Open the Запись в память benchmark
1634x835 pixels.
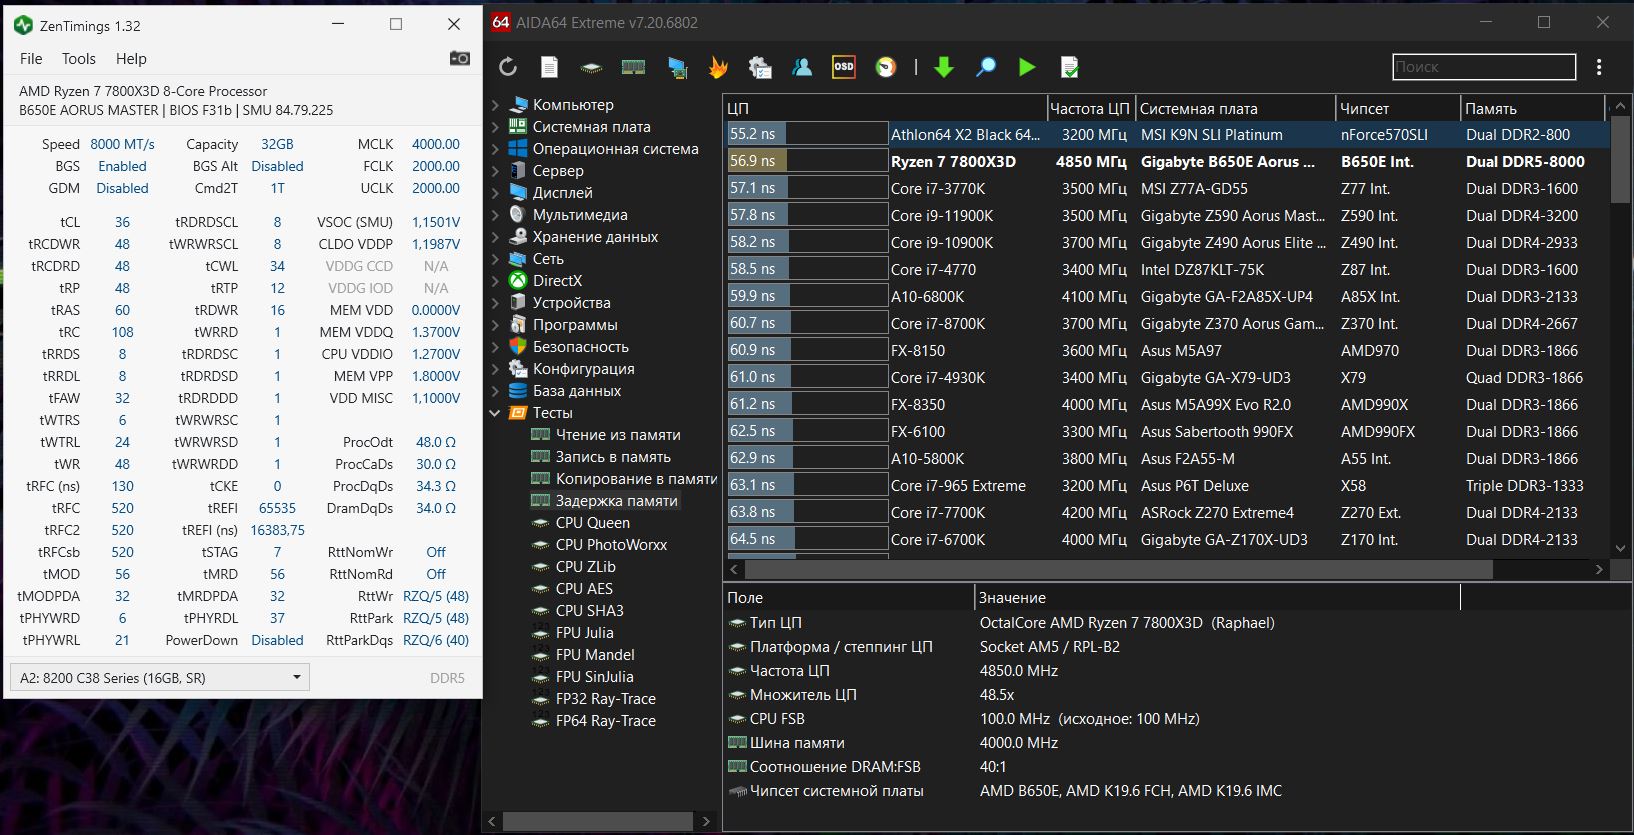[x=613, y=456]
